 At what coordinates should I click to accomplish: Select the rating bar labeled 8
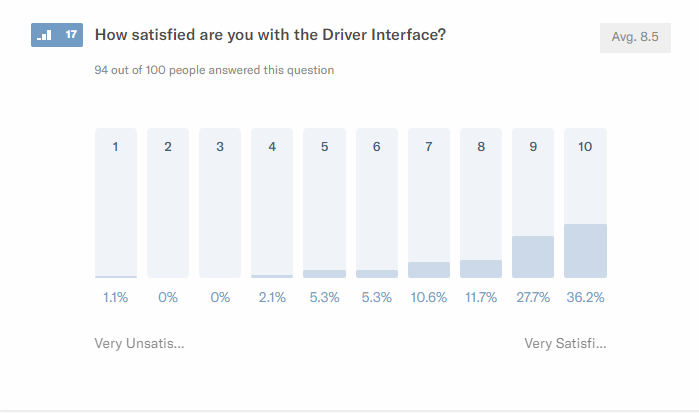coord(481,203)
